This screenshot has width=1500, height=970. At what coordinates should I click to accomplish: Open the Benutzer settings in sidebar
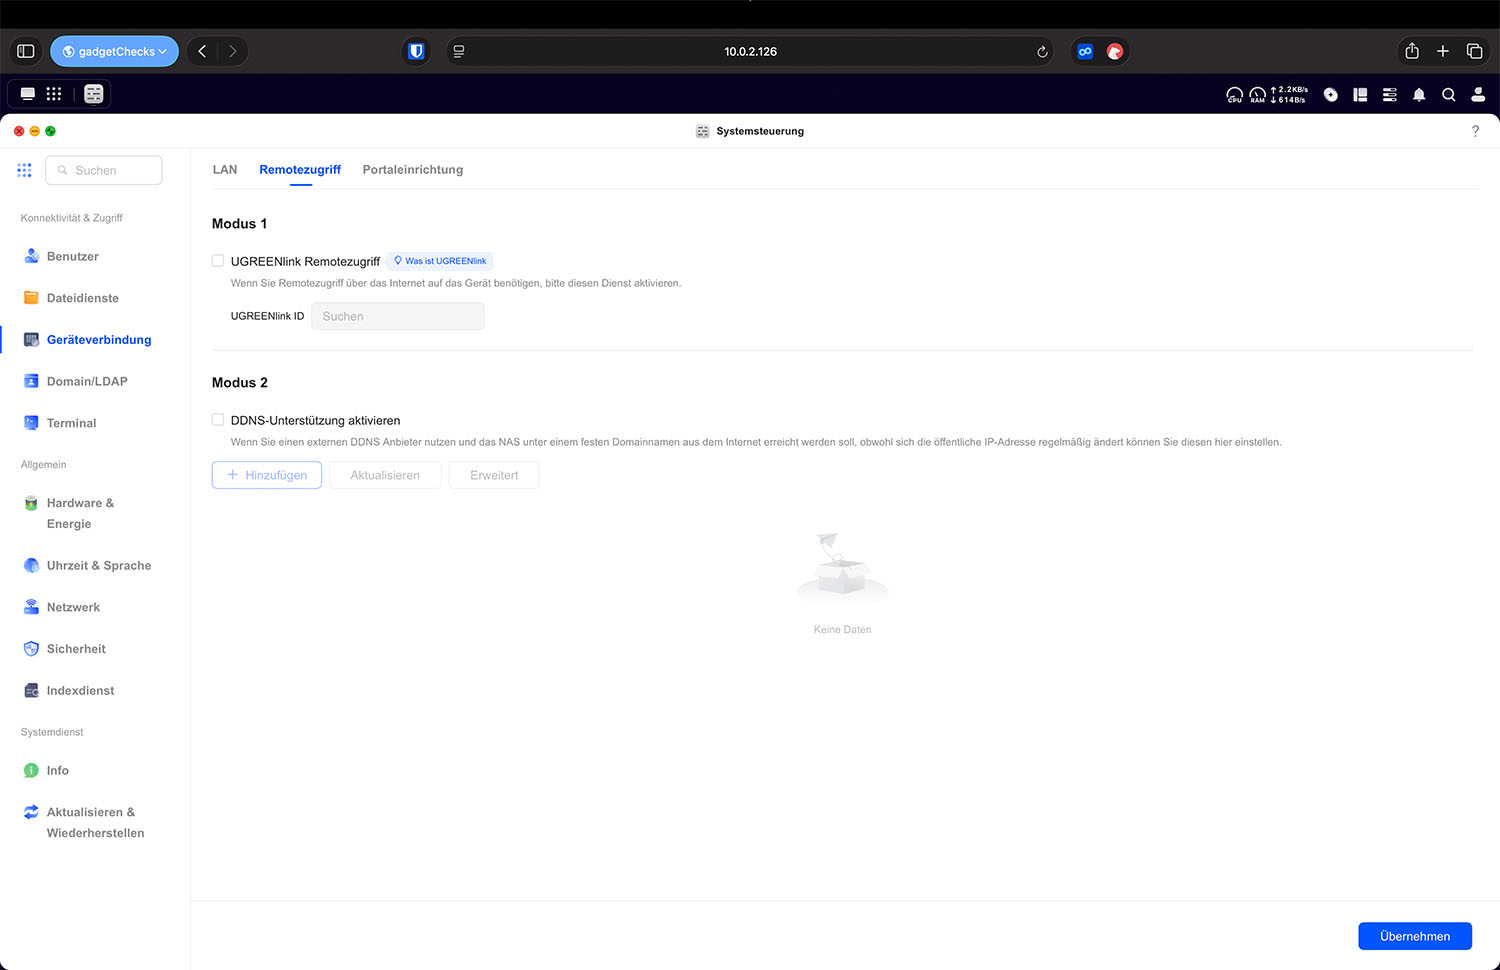pos(72,256)
